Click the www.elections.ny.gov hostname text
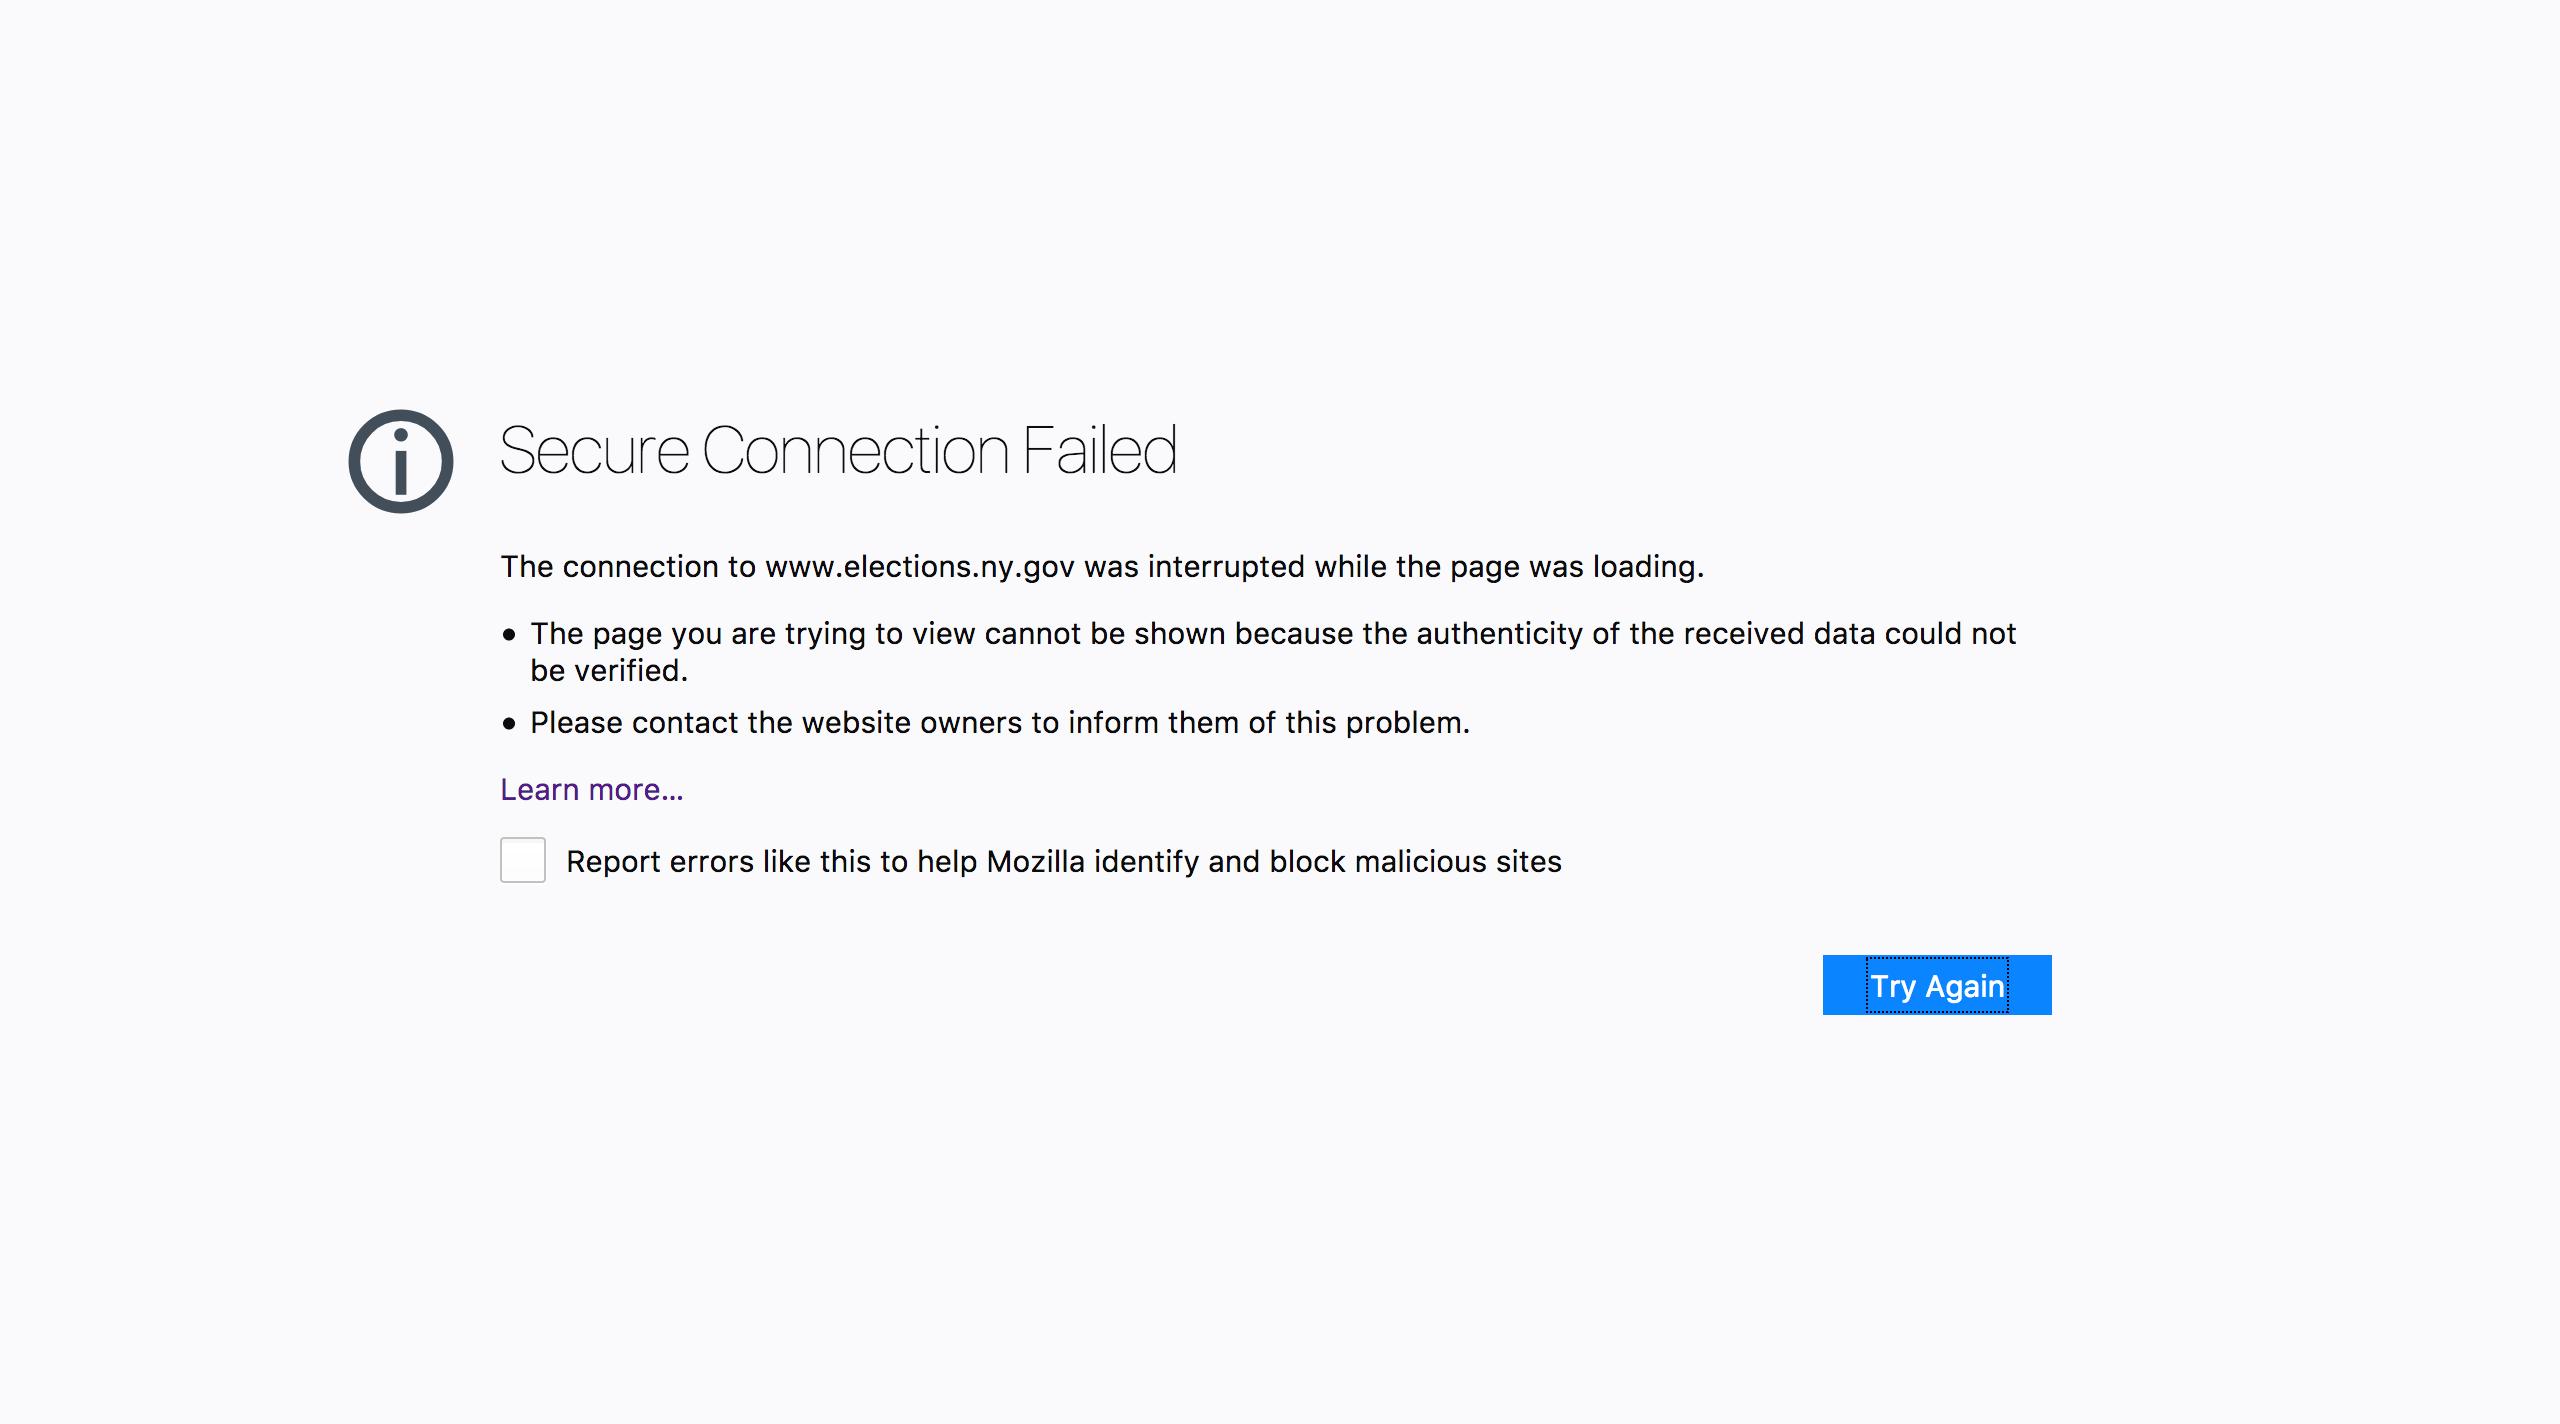This screenshot has width=2560, height=1424. pos(919,567)
